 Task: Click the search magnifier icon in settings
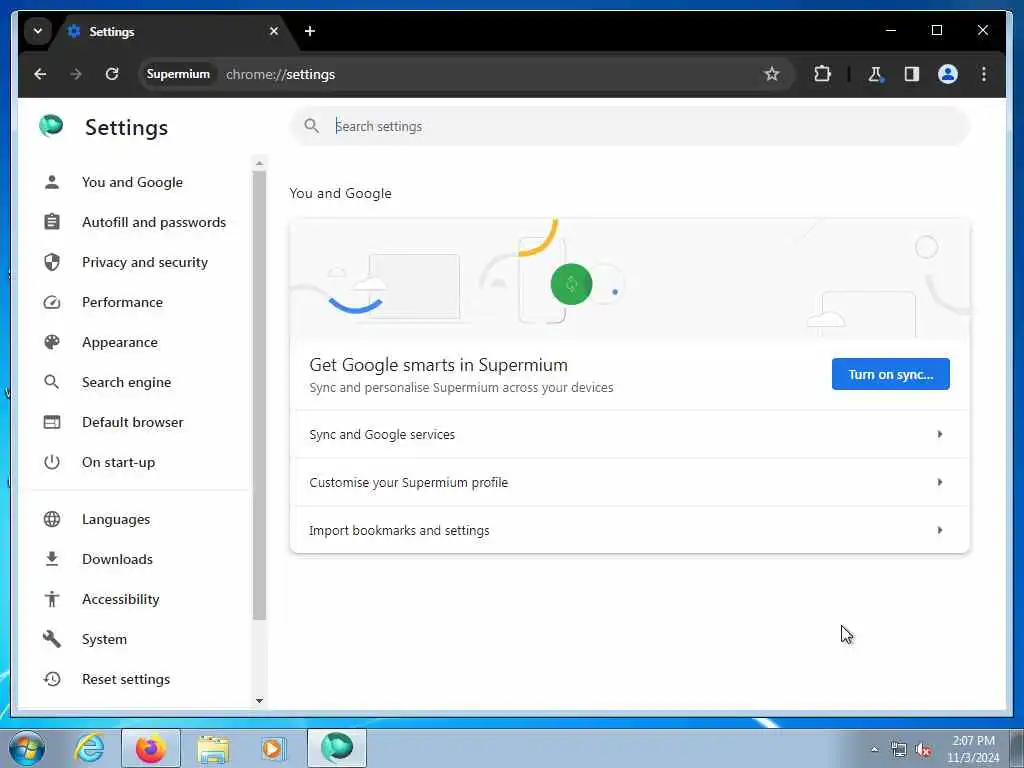(312, 126)
